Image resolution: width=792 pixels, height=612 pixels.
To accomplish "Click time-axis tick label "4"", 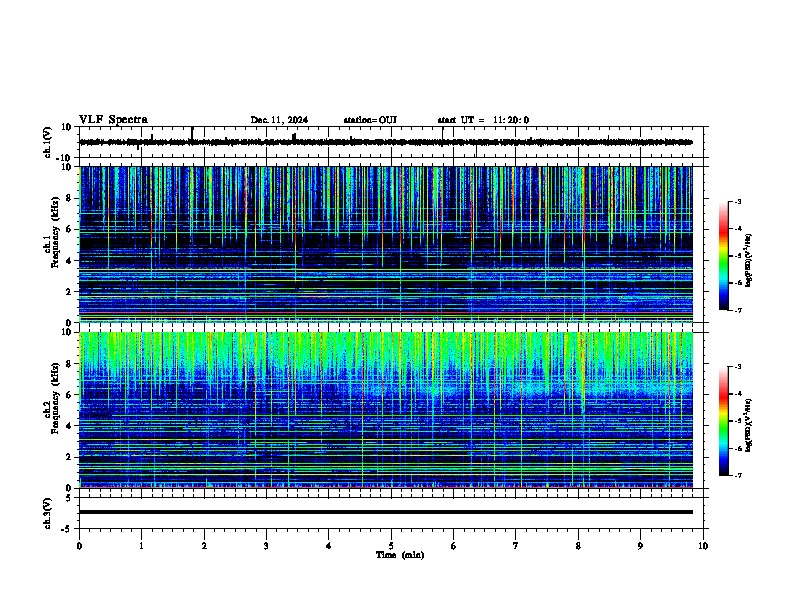I will point(329,546).
